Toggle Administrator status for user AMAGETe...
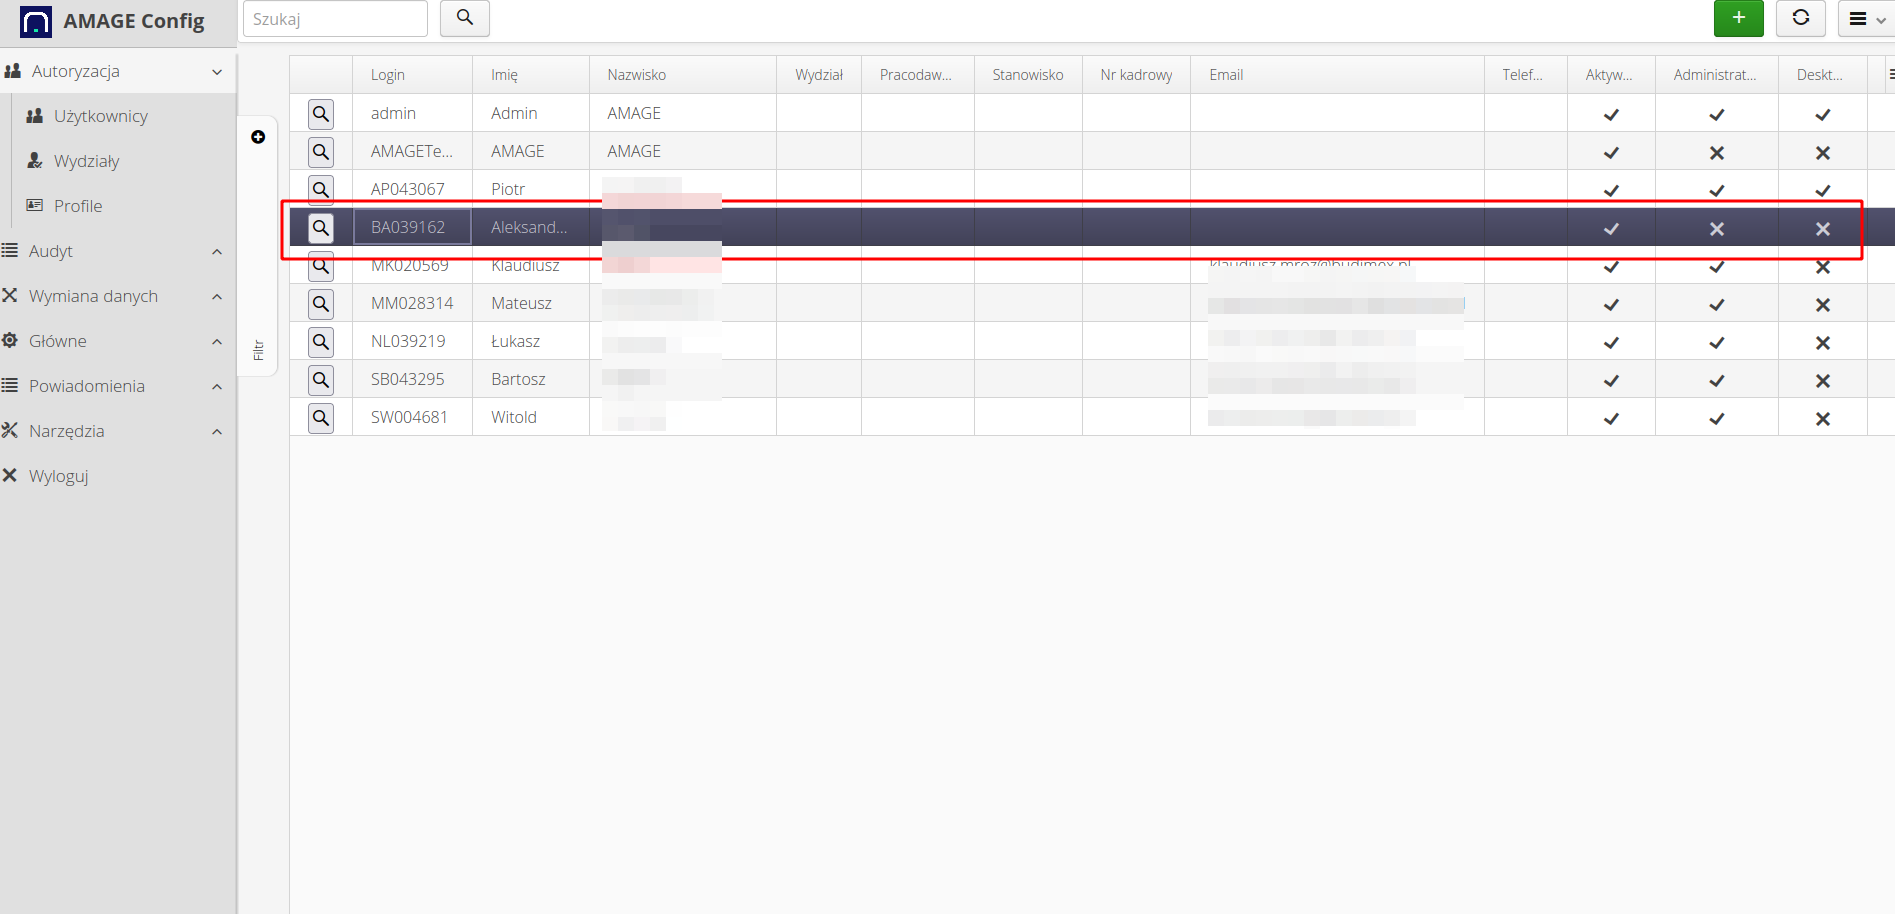The height and width of the screenshot is (914, 1895). [1716, 152]
